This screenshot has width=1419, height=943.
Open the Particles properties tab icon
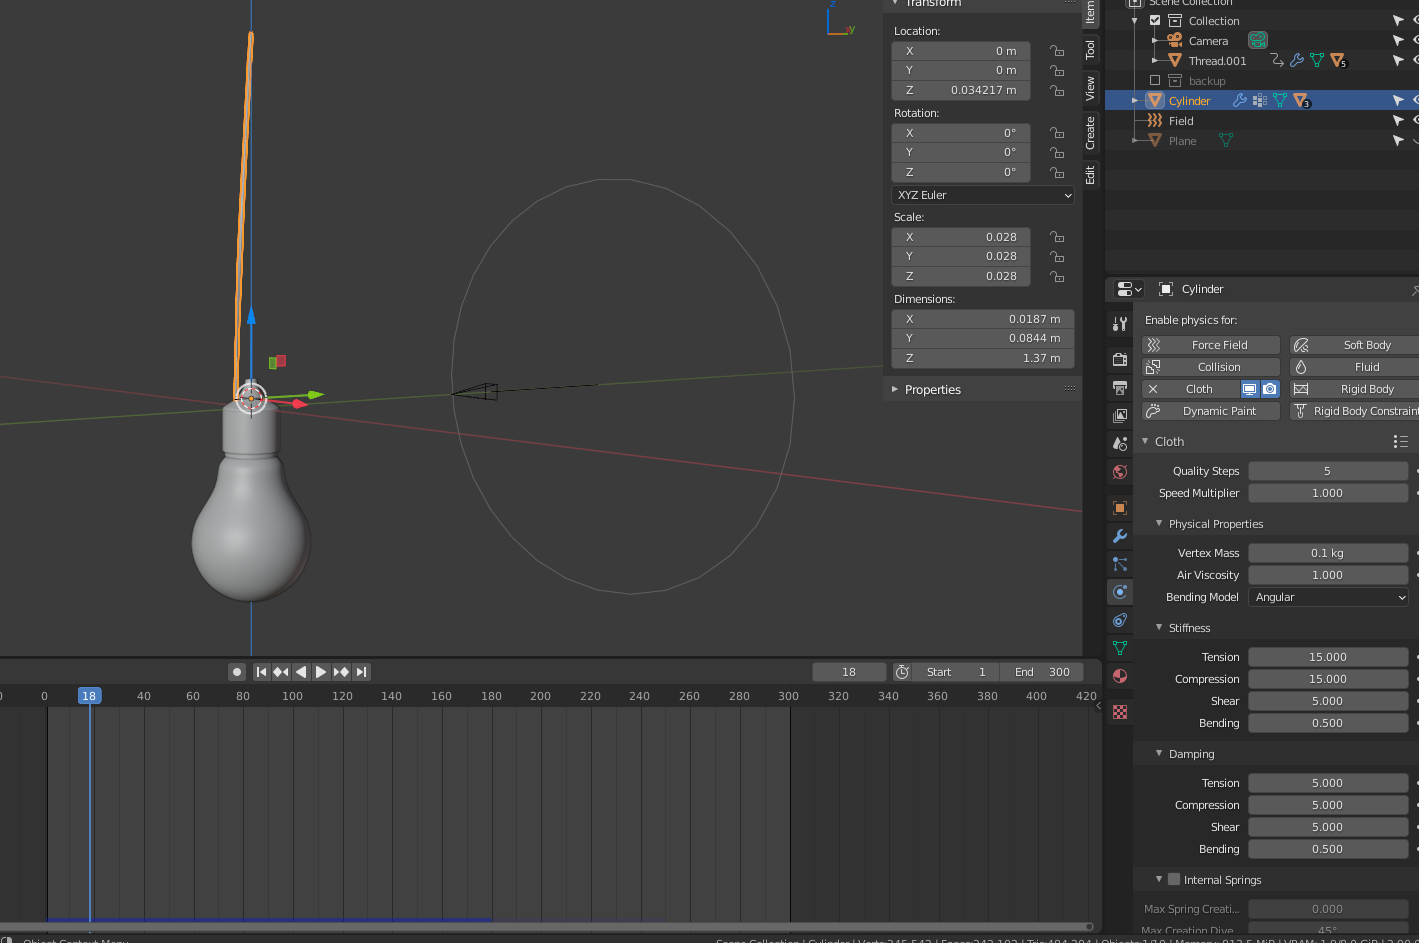[x=1120, y=564]
